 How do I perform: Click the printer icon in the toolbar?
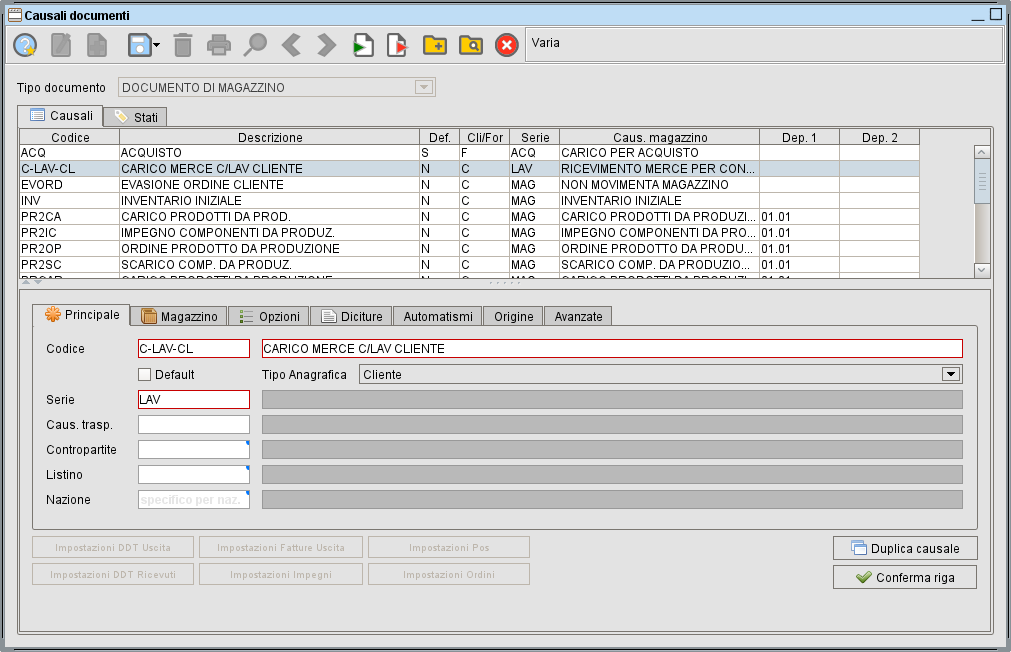tap(219, 45)
